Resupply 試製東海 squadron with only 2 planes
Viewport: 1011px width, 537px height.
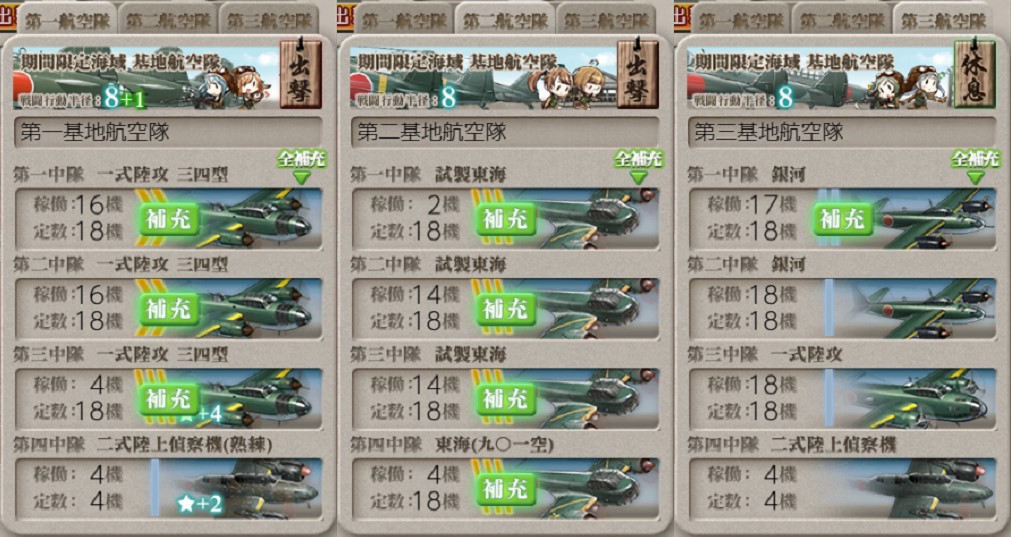pyautogui.click(x=506, y=219)
